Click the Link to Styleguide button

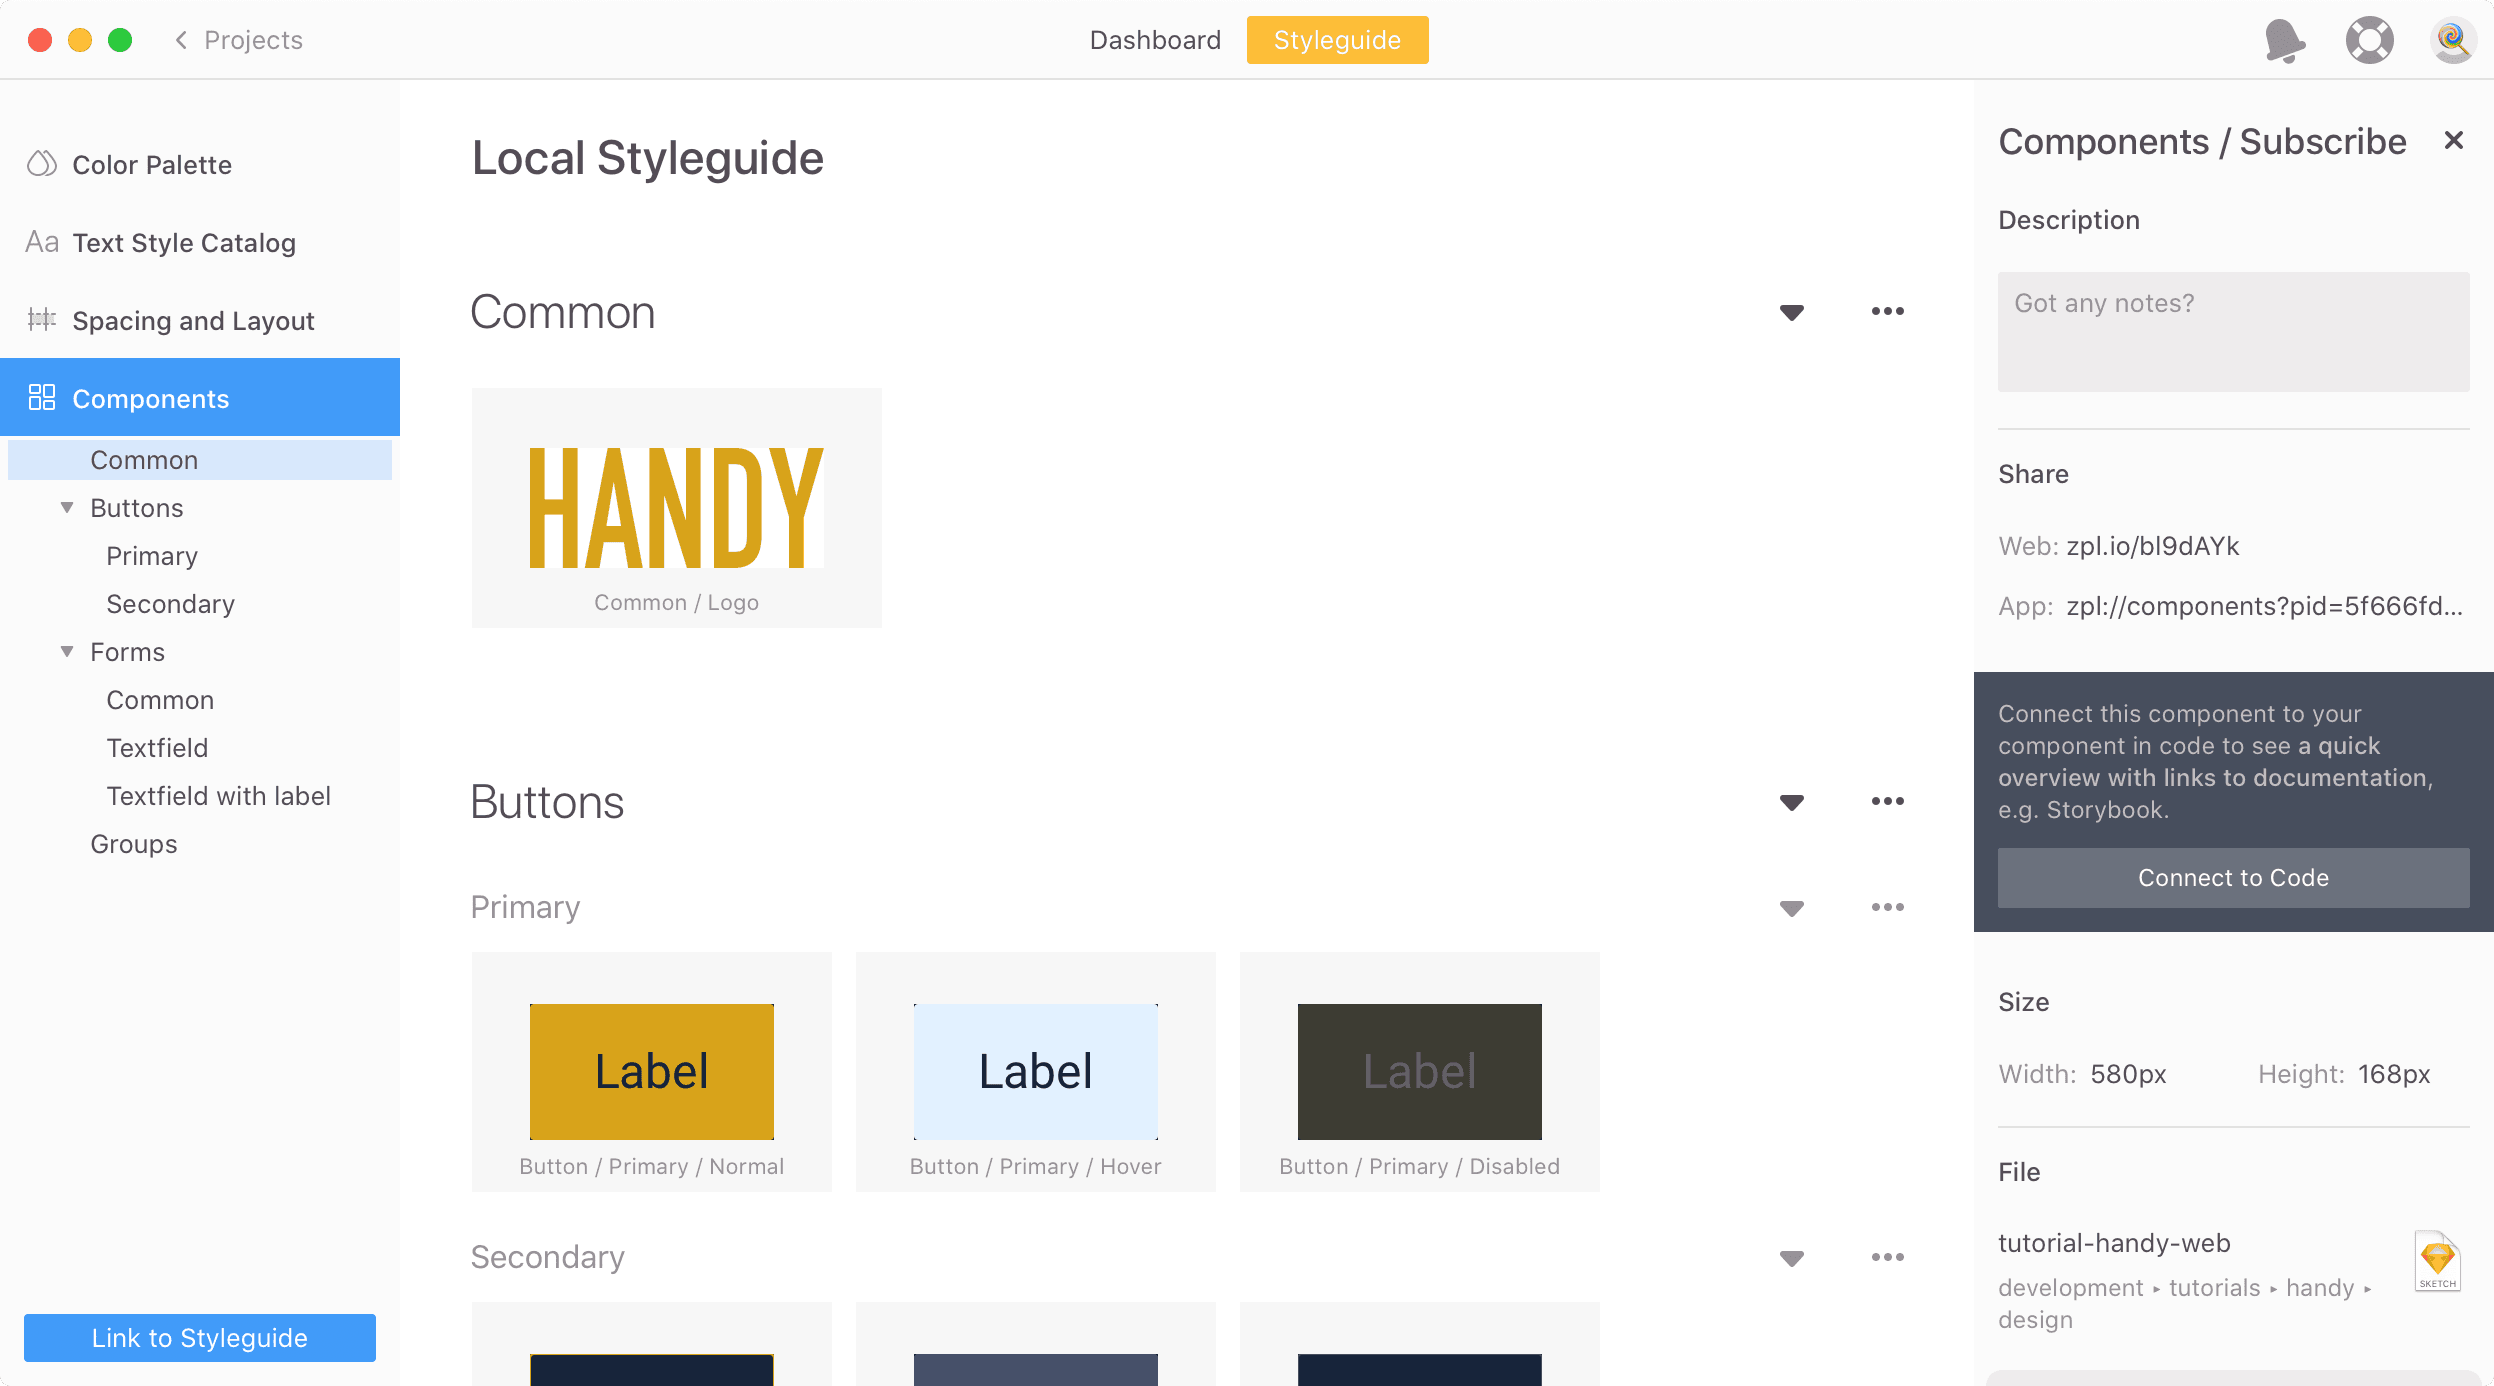pos(200,1338)
